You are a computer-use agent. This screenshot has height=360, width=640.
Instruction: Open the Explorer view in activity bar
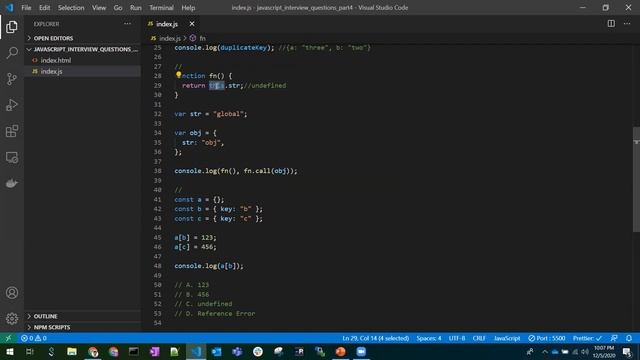coord(12,27)
